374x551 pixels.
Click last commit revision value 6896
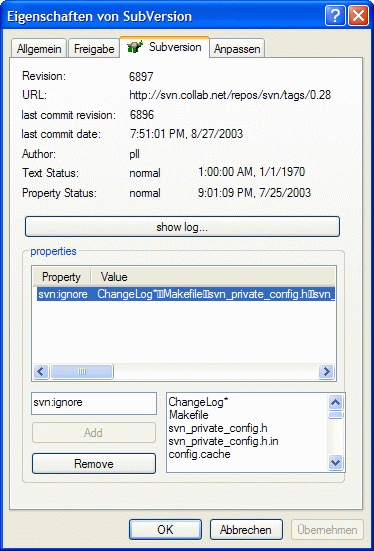(x=142, y=115)
